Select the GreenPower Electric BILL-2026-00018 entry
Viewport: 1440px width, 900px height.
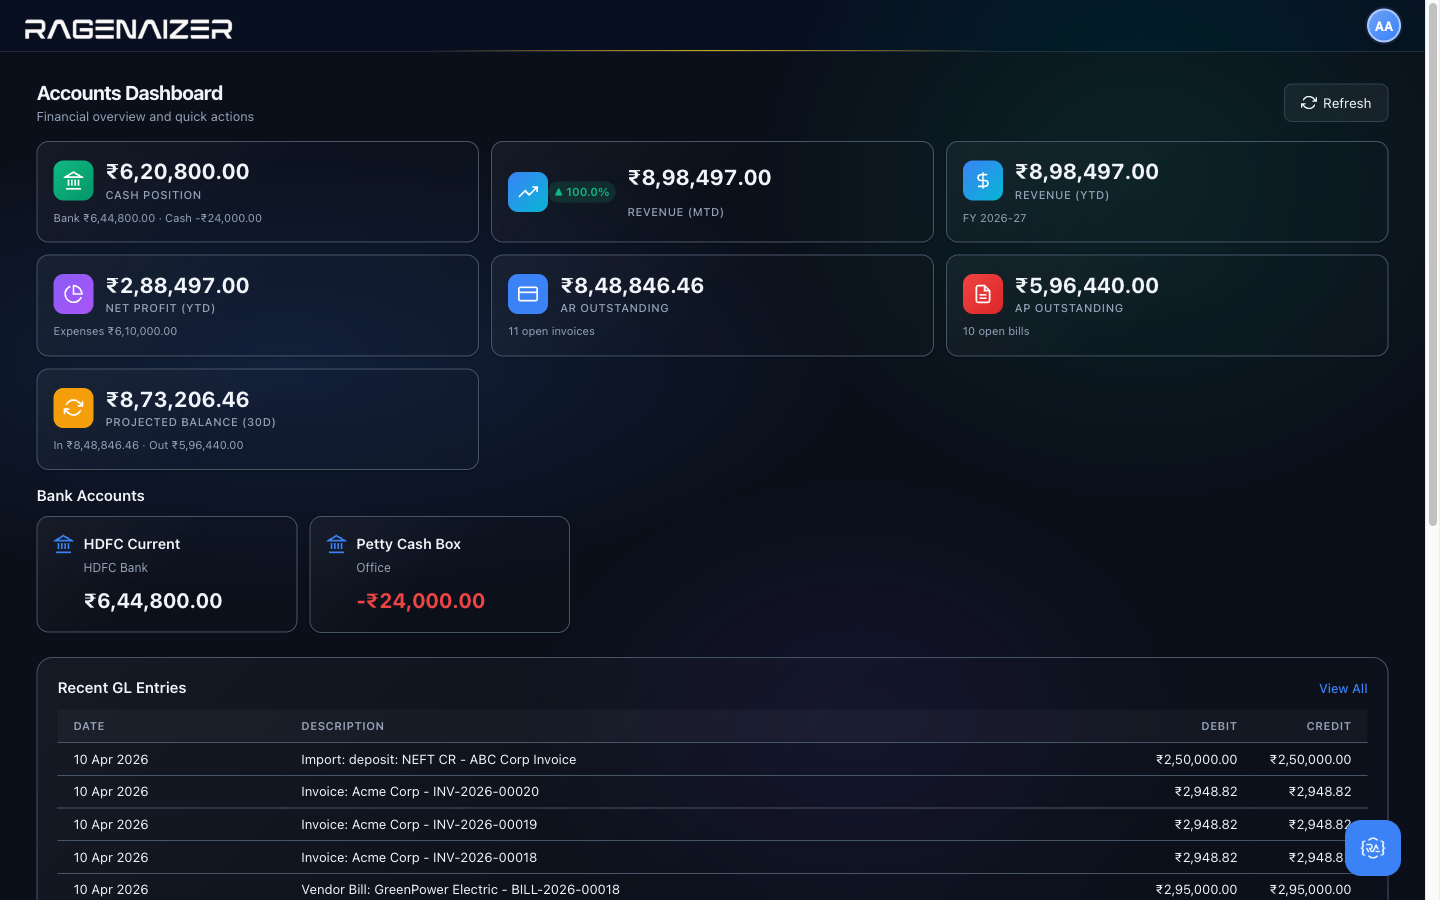[712, 889]
